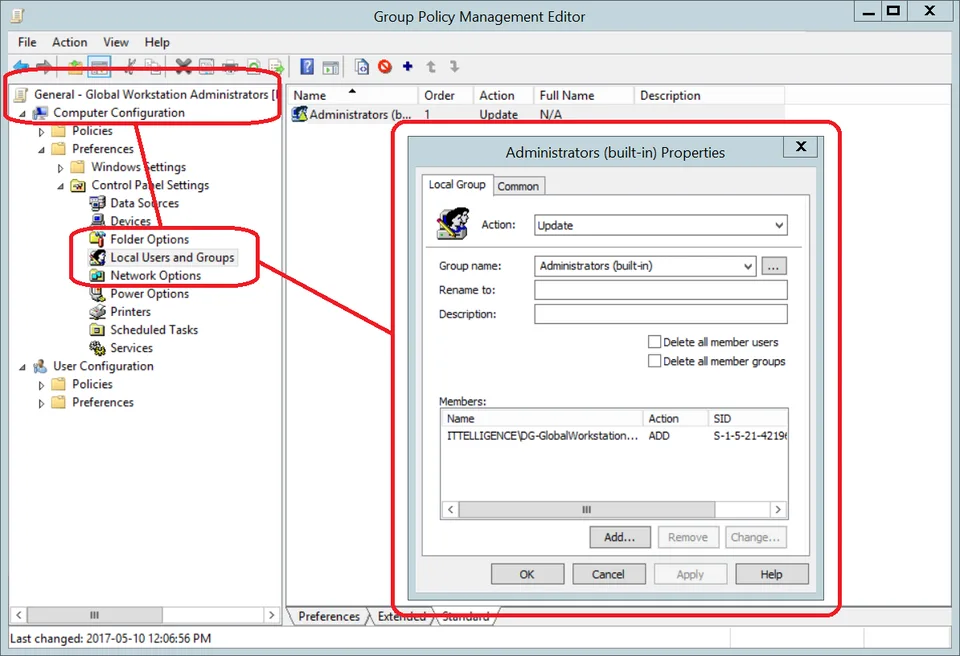The height and width of the screenshot is (656, 960).
Task: Expand the Windows Settings node
Action: (61, 168)
